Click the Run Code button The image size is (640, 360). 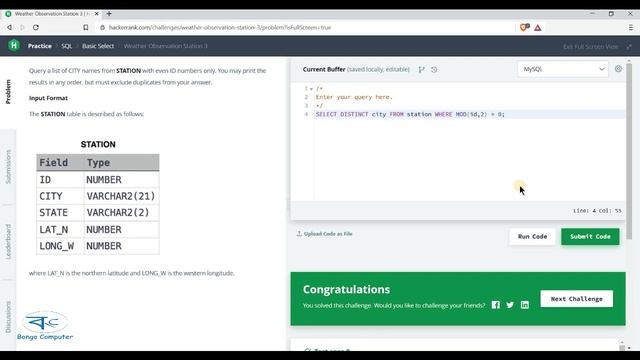coord(532,236)
